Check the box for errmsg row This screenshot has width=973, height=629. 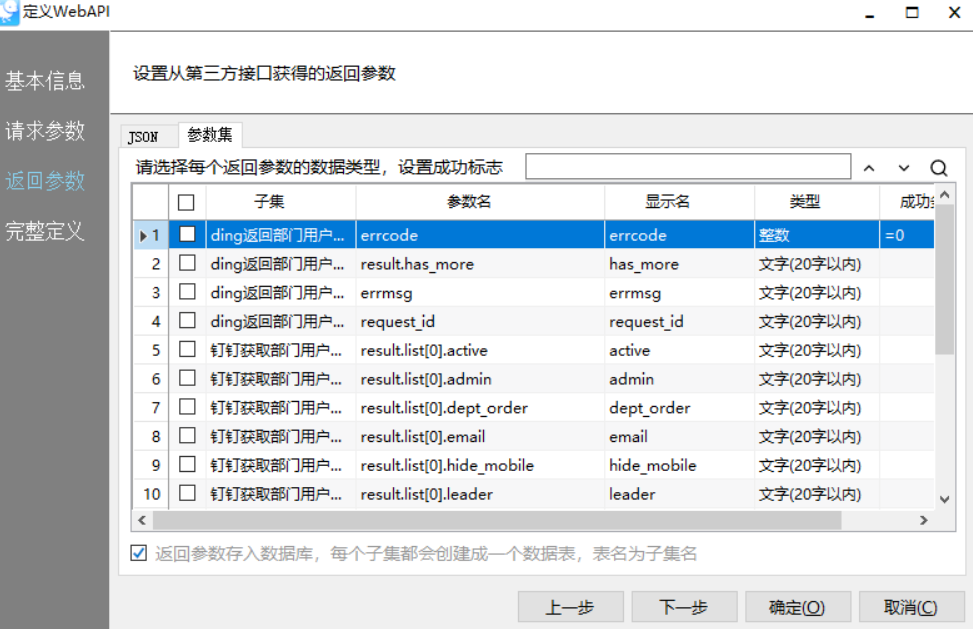coord(187,293)
